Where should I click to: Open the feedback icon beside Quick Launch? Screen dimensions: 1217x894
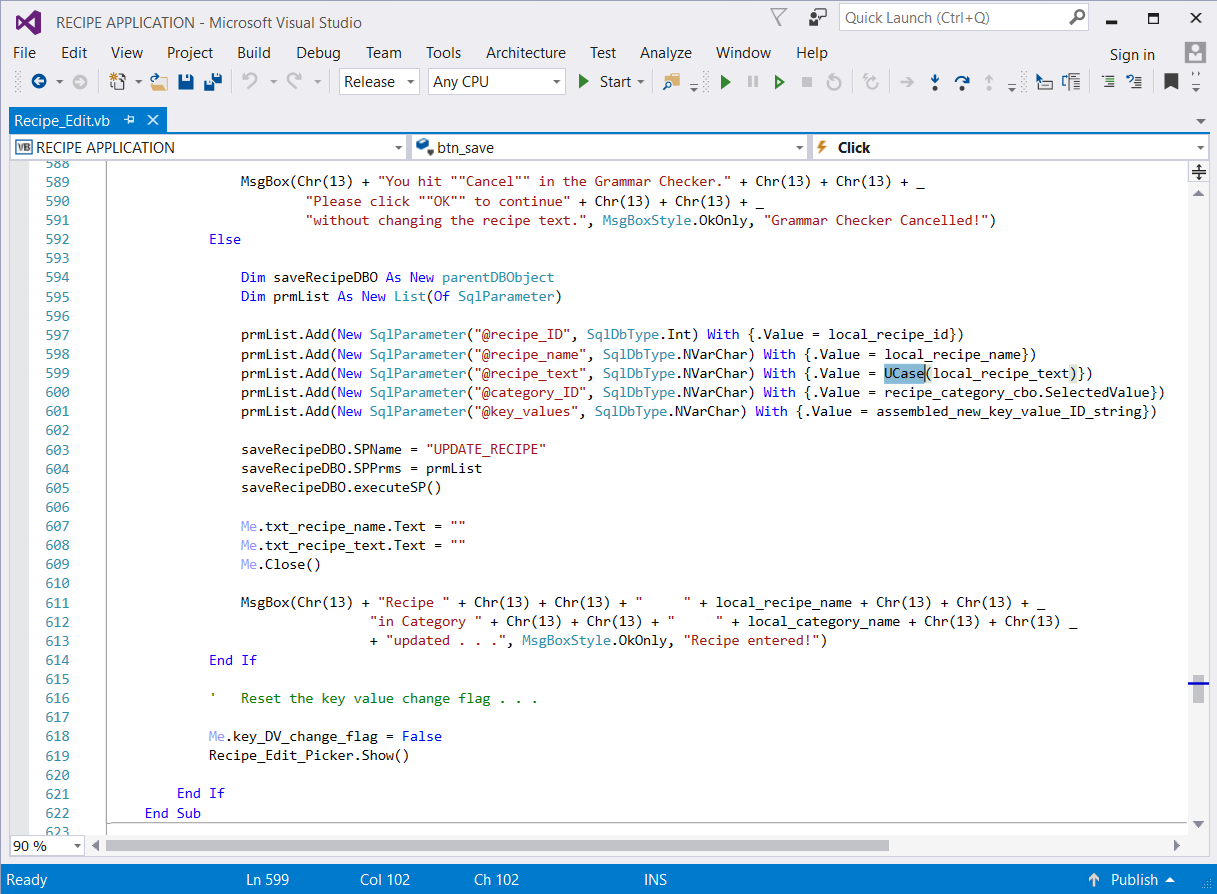(818, 18)
